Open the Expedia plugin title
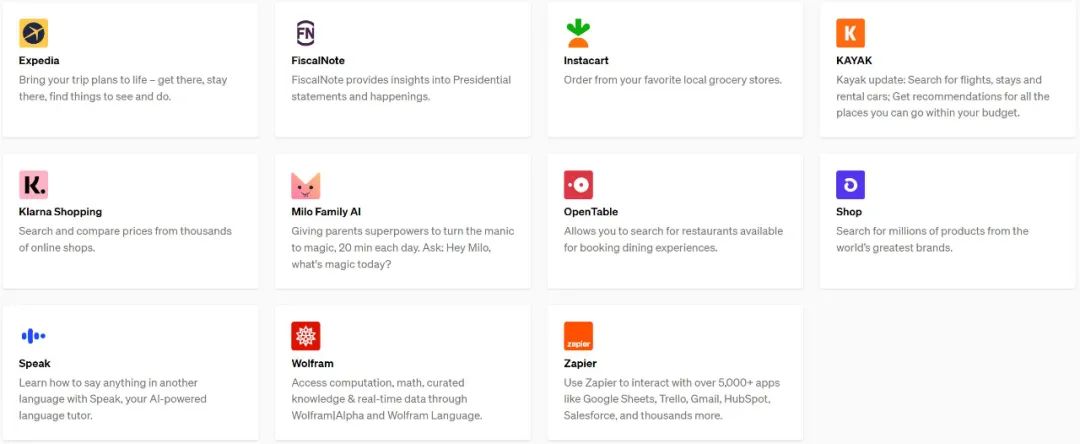The image size is (1080, 444). click(39, 60)
